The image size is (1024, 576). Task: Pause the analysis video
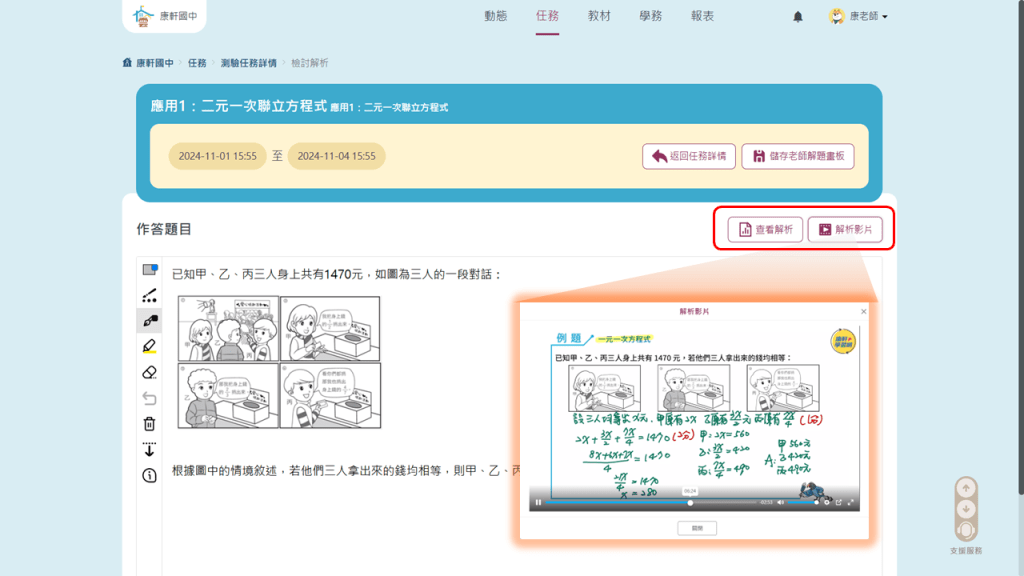coord(538,502)
